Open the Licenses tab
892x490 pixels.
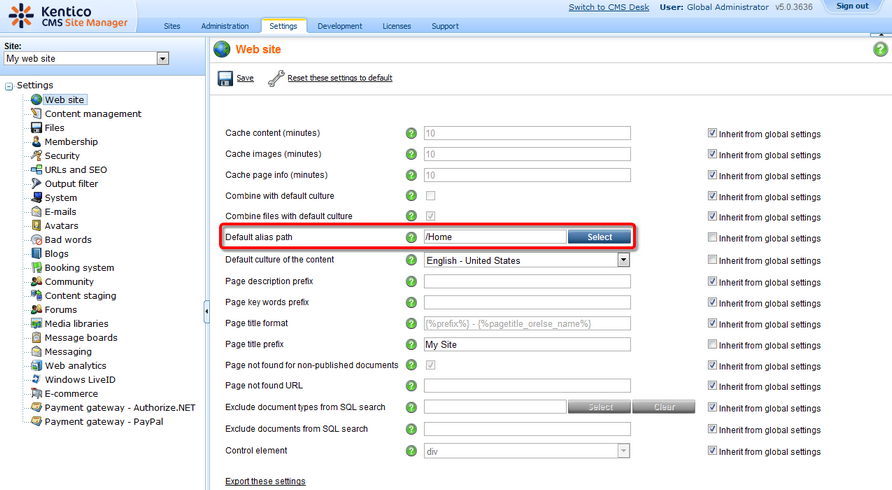(396, 26)
